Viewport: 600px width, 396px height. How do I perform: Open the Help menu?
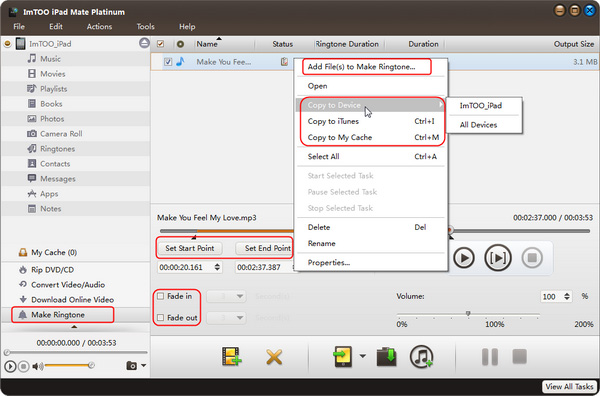[187, 27]
